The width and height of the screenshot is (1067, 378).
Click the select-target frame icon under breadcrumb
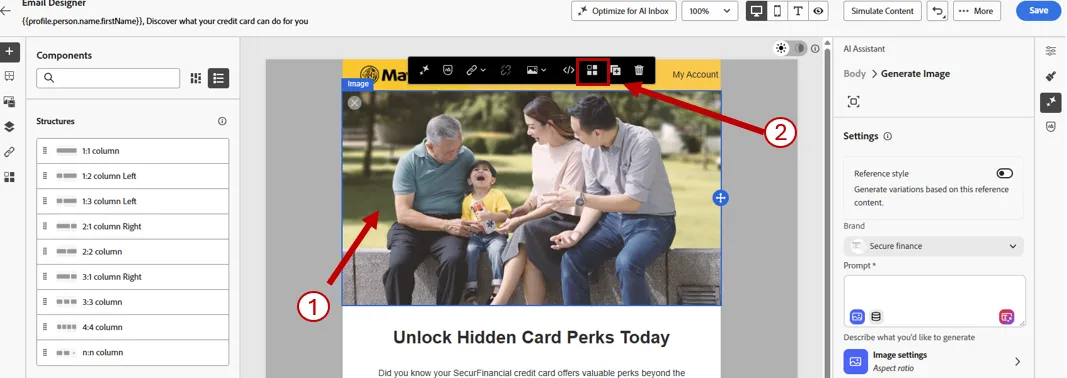[x=853, y=101]
